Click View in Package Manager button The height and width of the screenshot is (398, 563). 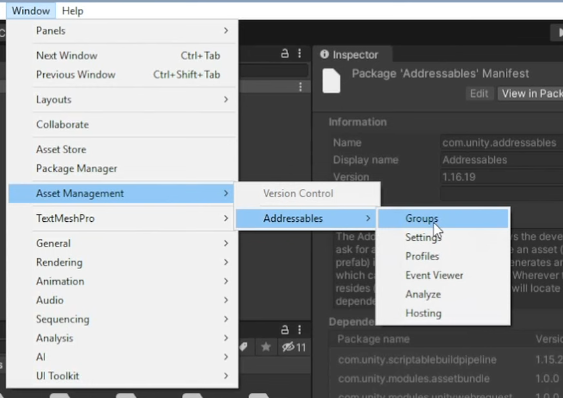(x=530, y=94)
